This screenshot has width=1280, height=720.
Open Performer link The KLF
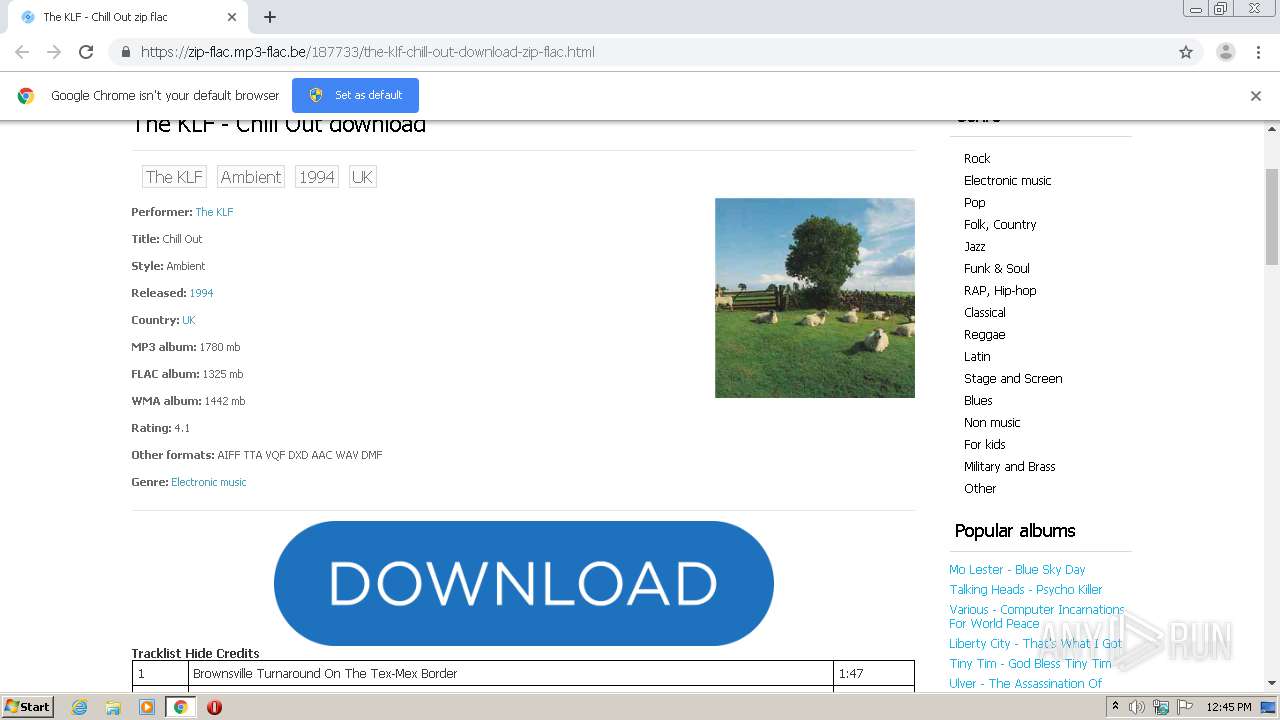tap(214, 212)
